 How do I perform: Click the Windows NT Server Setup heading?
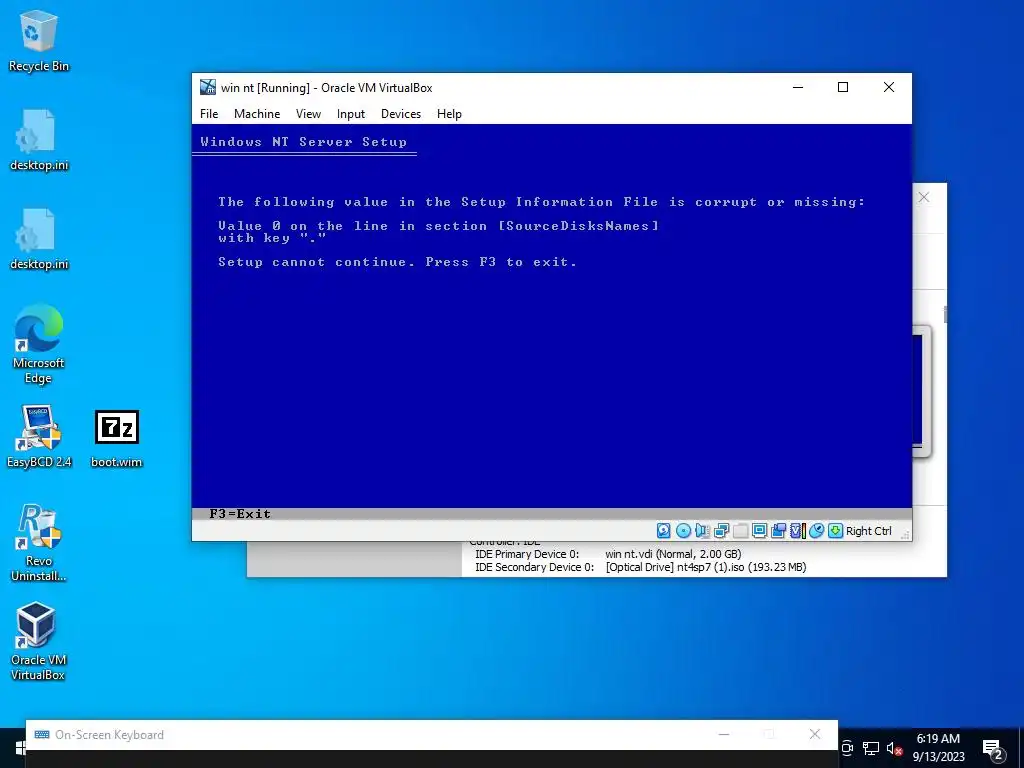click(x=304, y=142)
